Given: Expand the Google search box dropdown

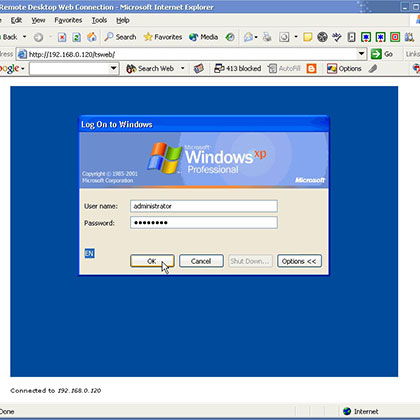Looking at the screenshot, I should click(114, 69).
